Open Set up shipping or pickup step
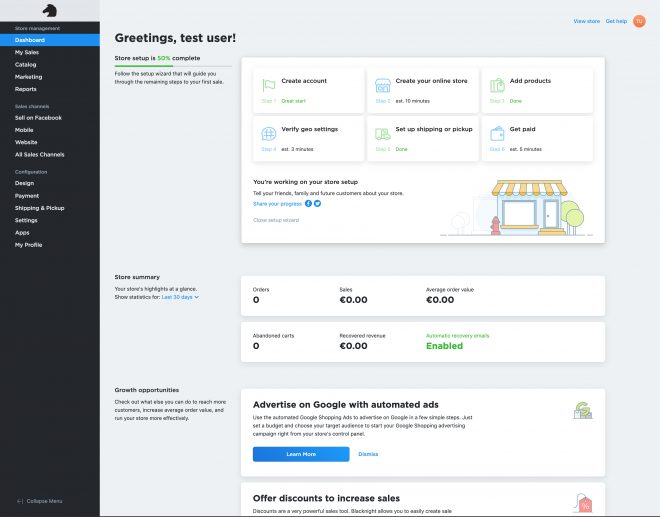 point(423,139)
